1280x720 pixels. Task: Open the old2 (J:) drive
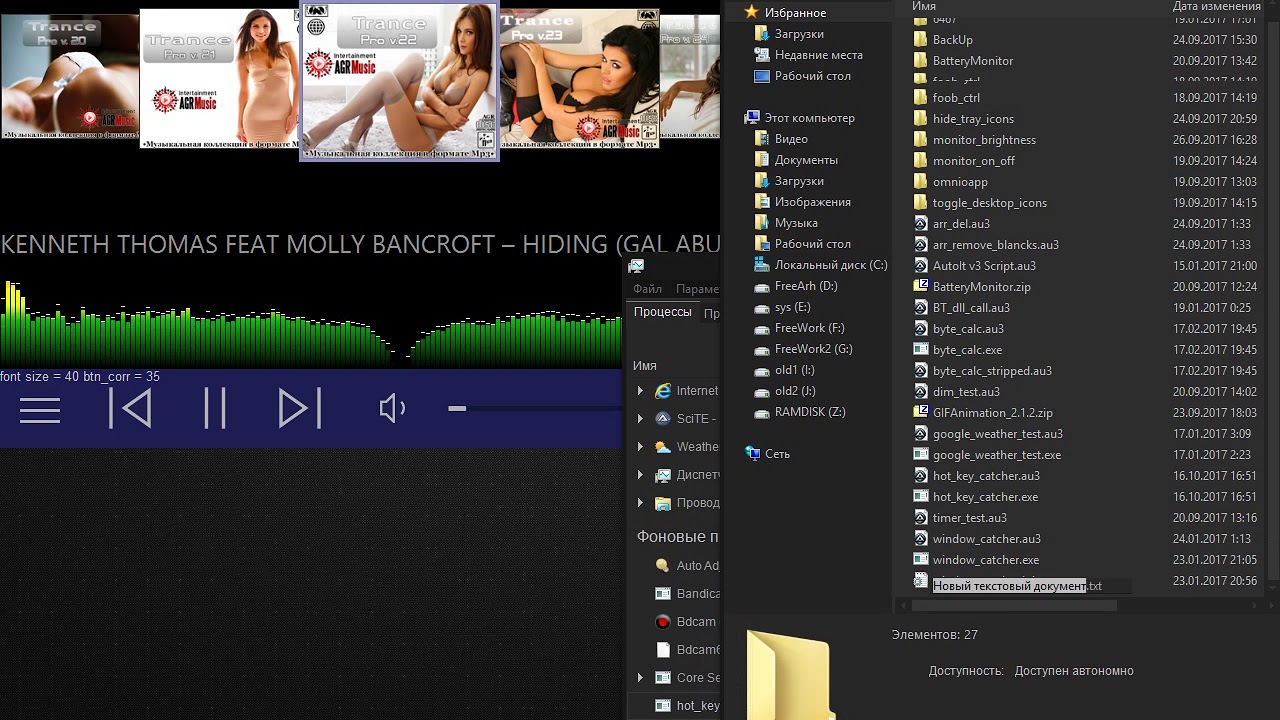785,391
